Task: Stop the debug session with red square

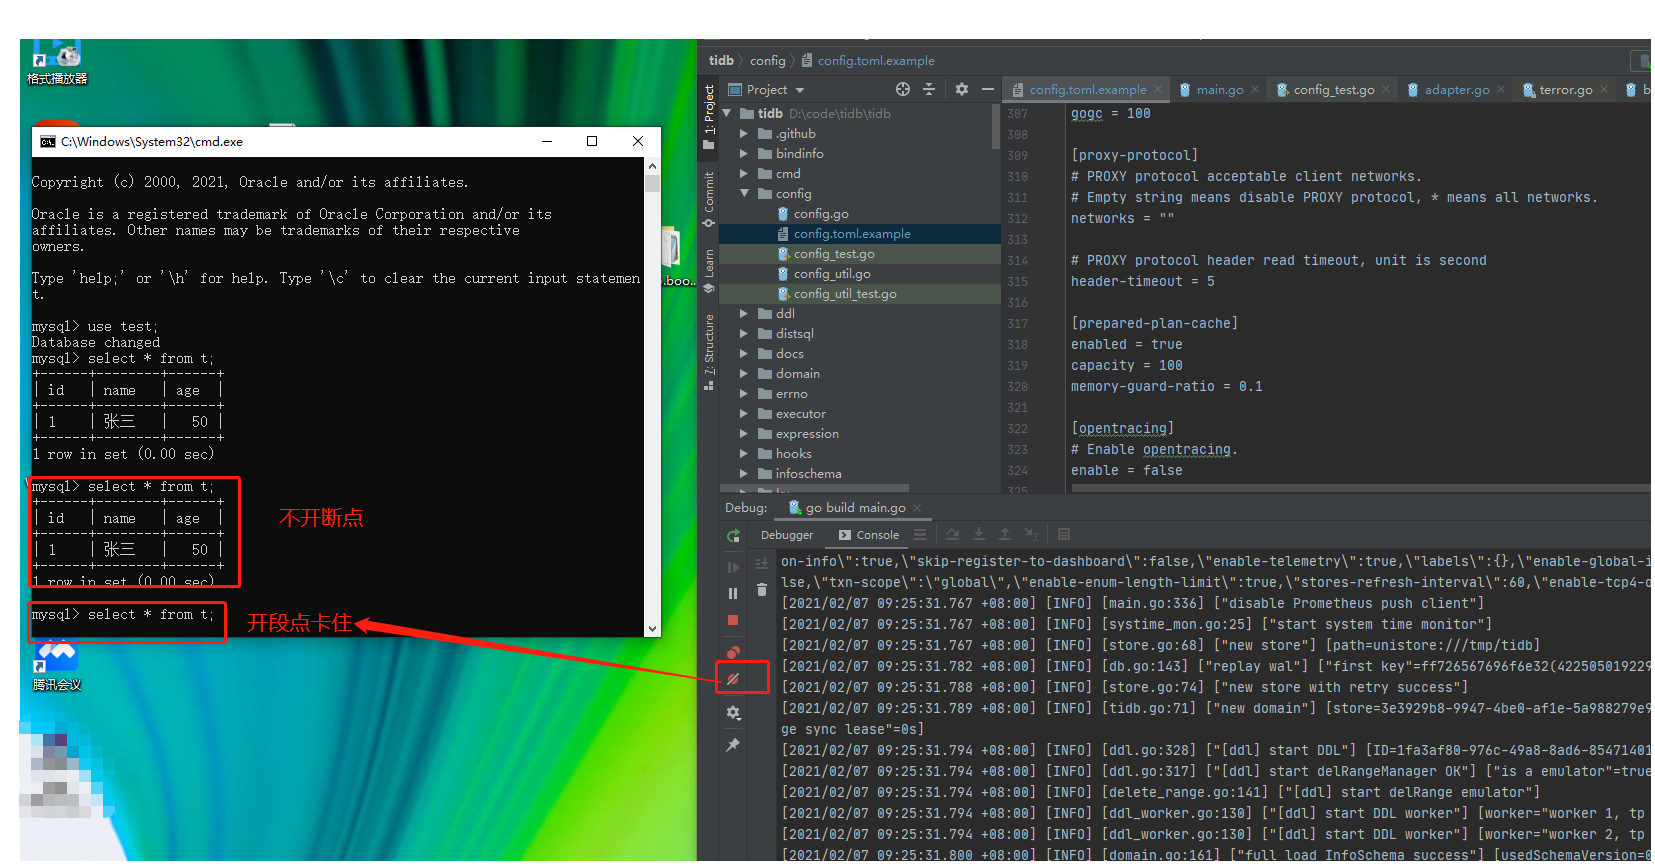Action: click(733, 620)
